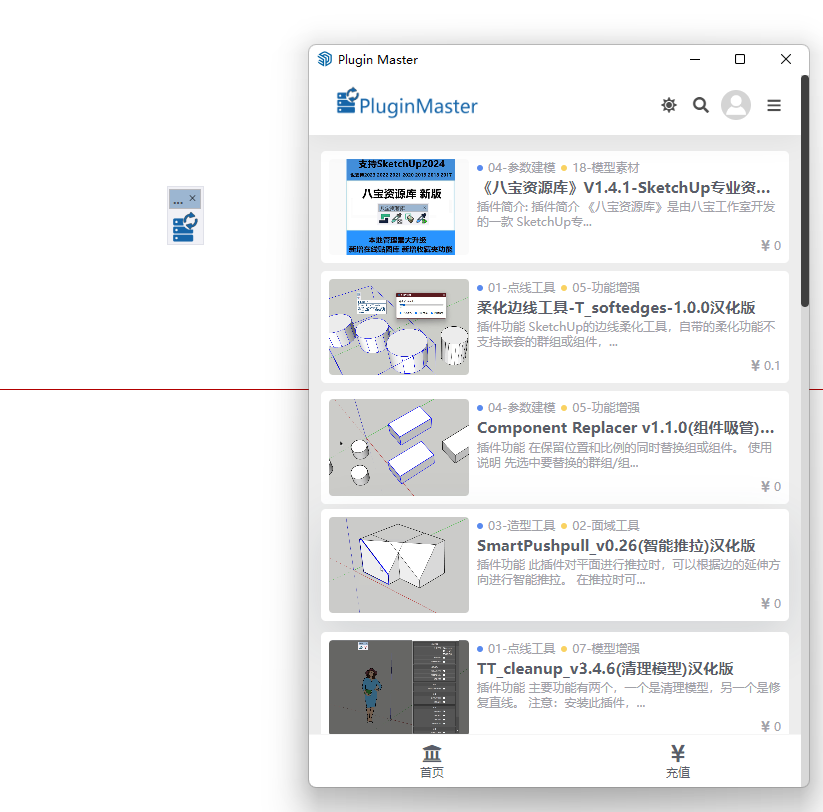
Task: Select the 02-面域工具 tag on SmartPushpull
Action: (x=605, y=525)
